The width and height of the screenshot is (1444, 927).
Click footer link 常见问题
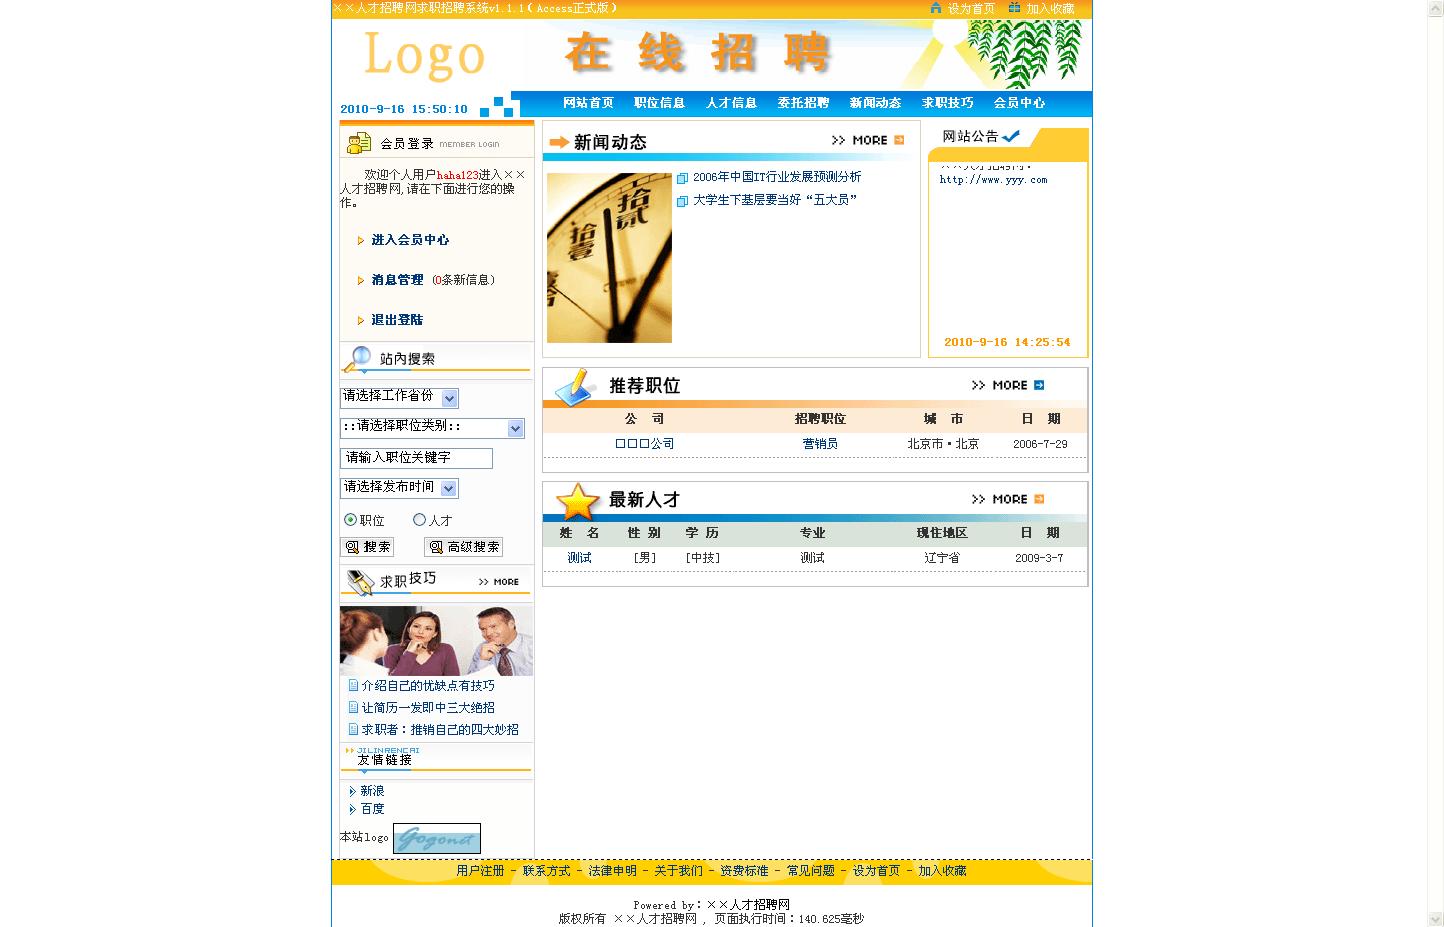point(810,871)
